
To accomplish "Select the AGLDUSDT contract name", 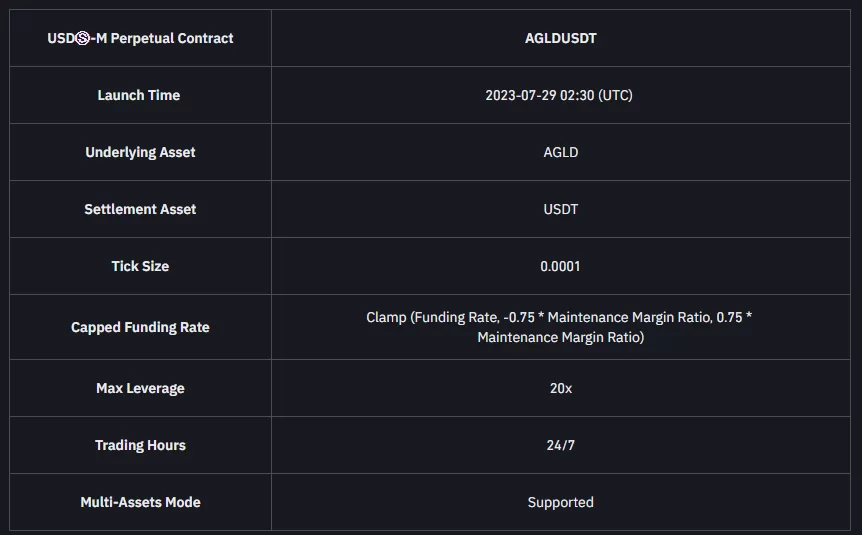I will click(560, 38).
